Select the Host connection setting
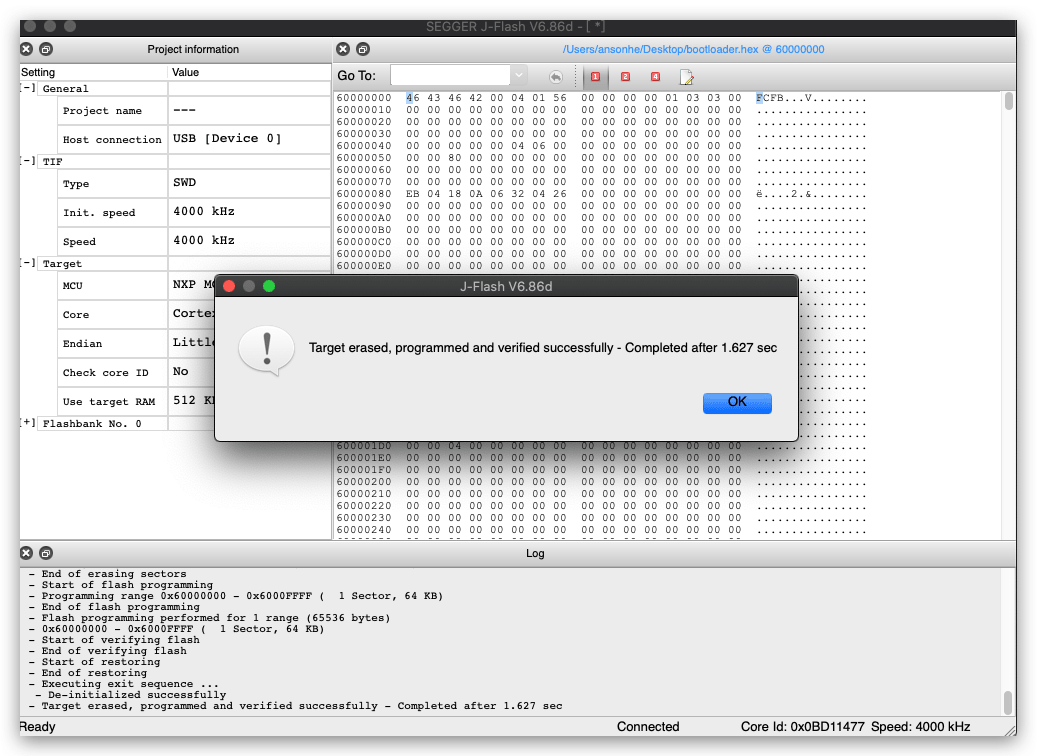This screenshot has width=1037, height=756. 112,140
